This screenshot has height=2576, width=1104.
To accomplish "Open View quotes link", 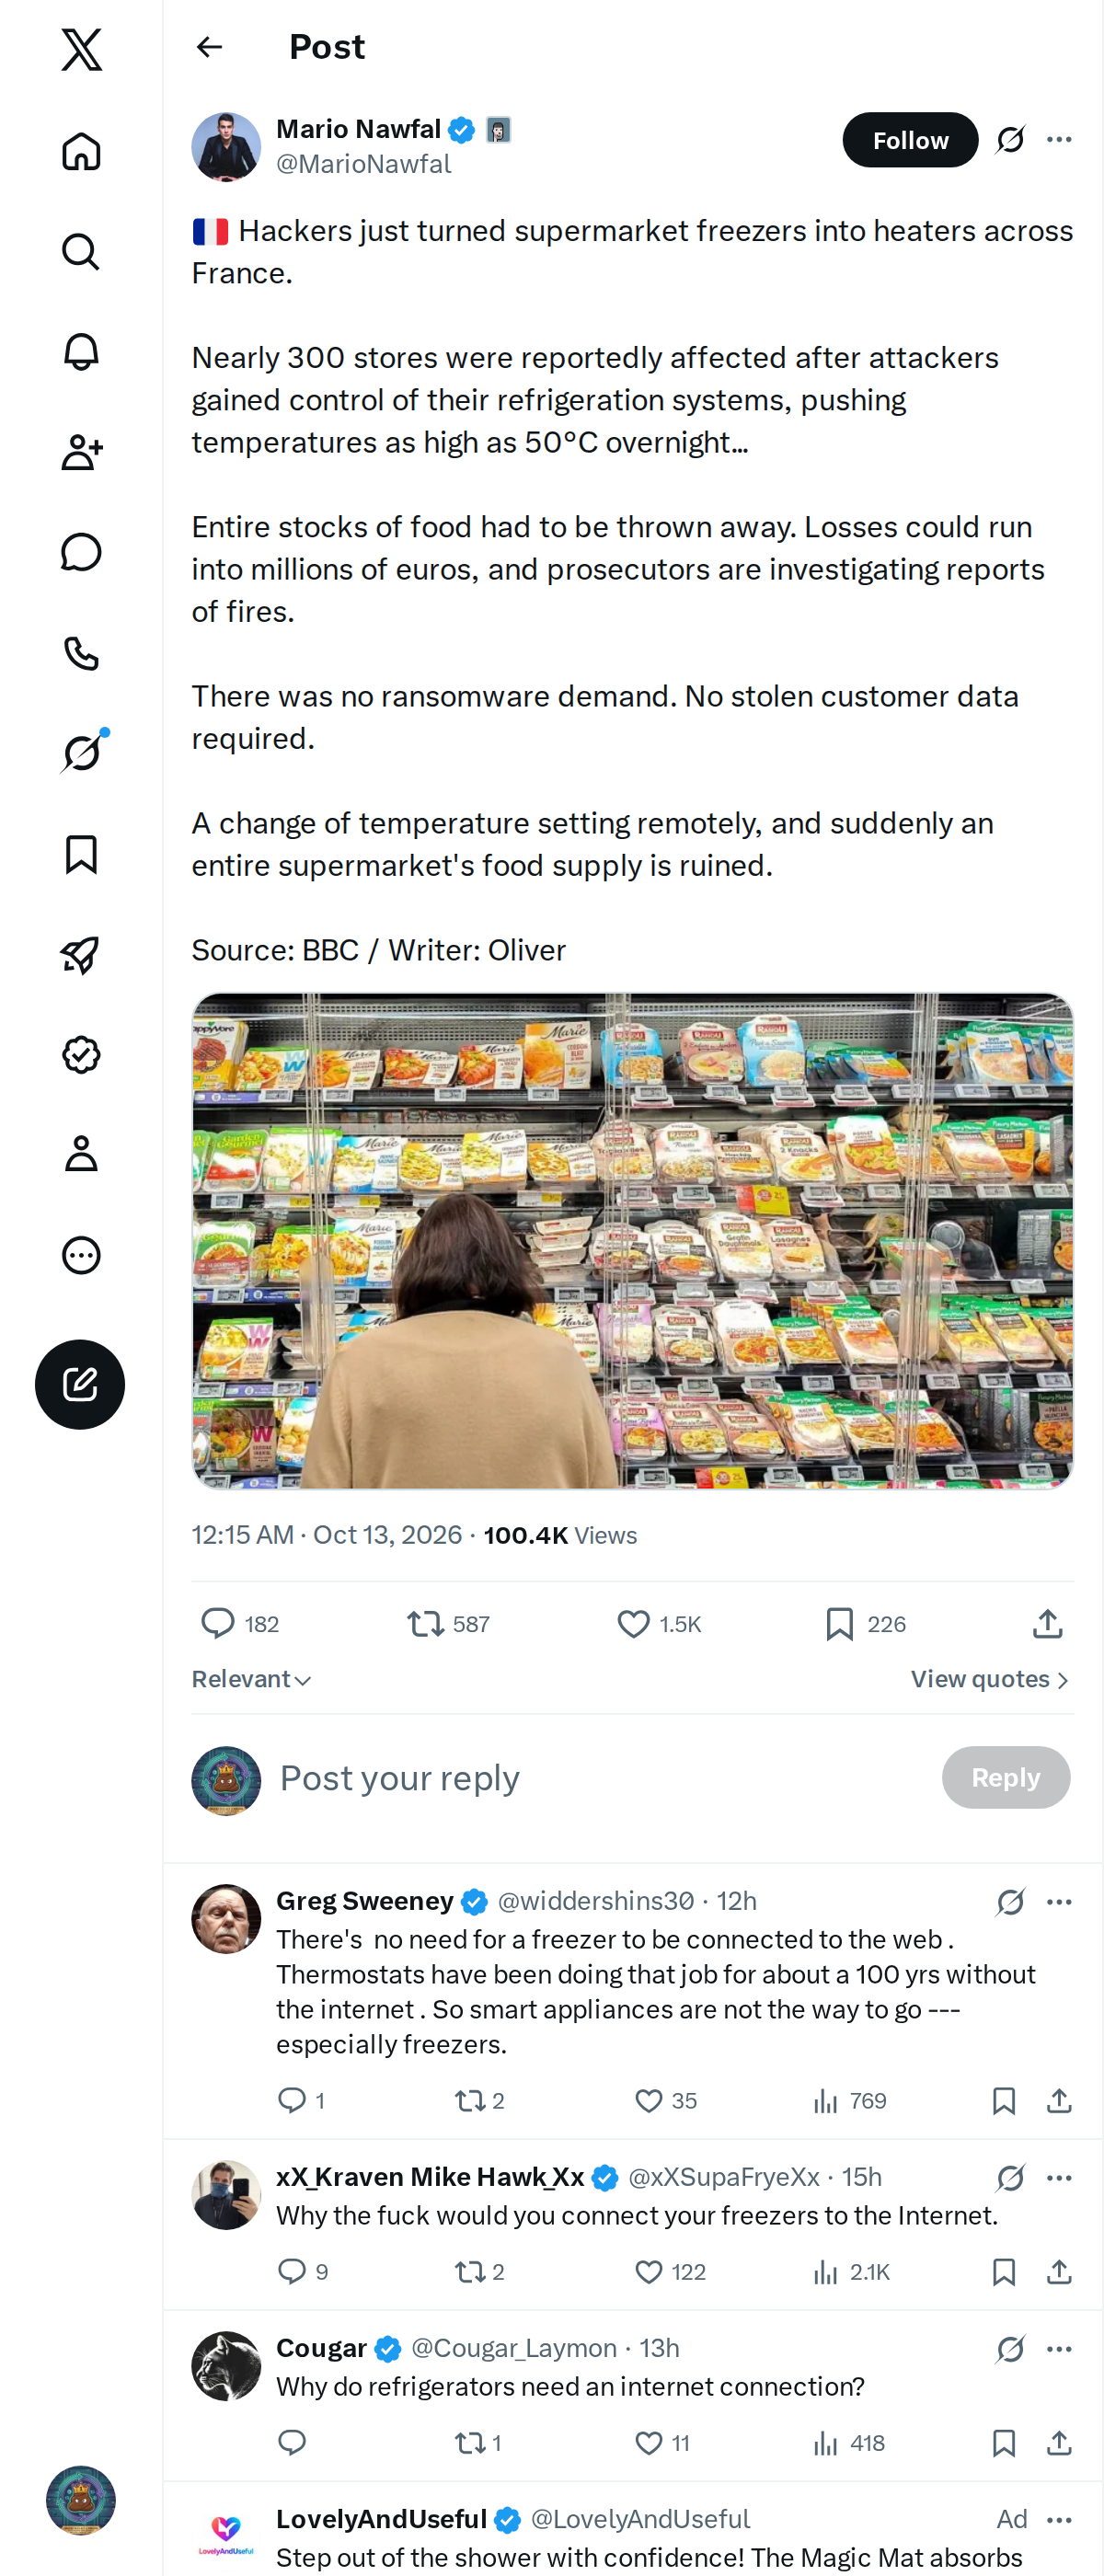I will tap(990, 1679).
